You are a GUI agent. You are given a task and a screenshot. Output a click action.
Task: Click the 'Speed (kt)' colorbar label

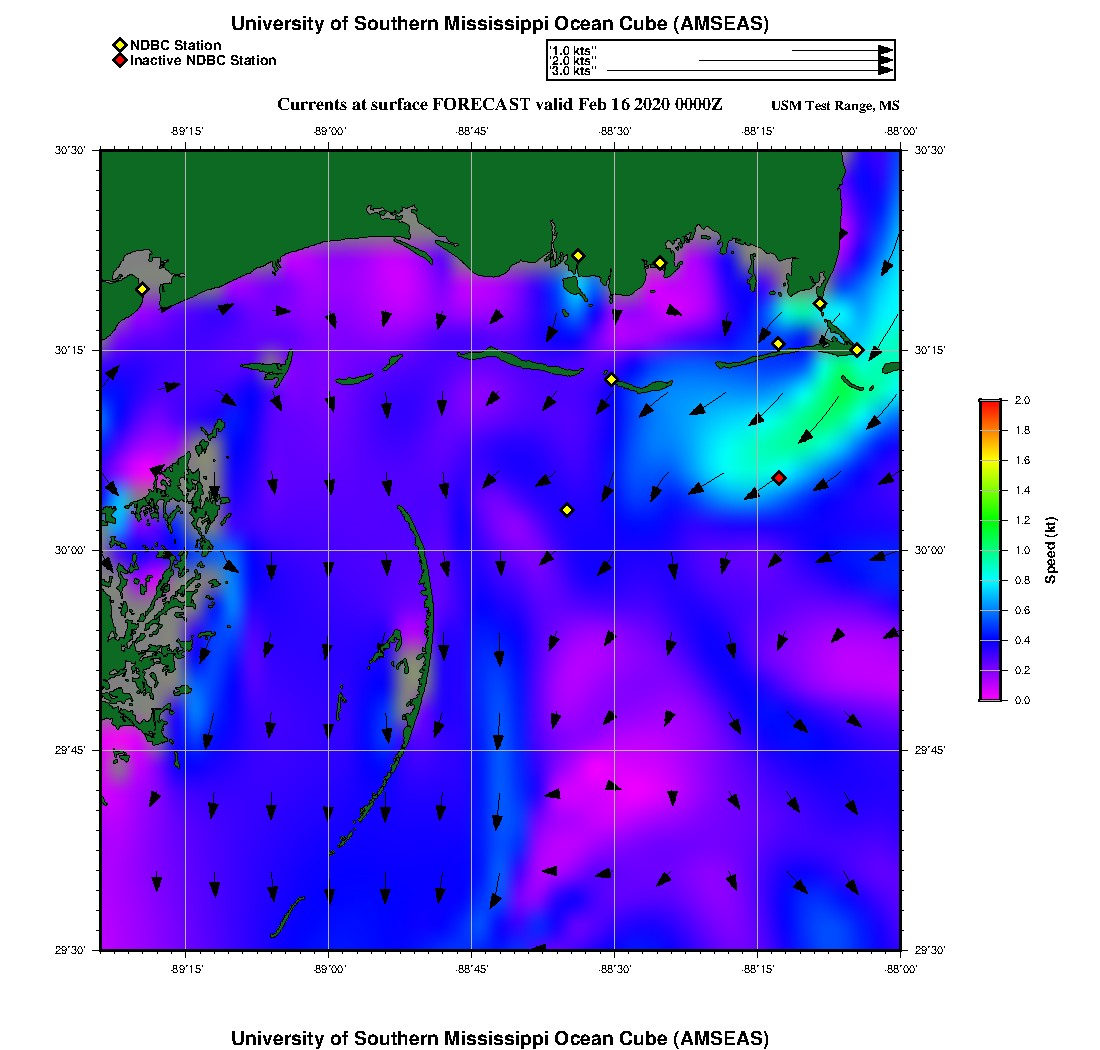click(1050, 550)
